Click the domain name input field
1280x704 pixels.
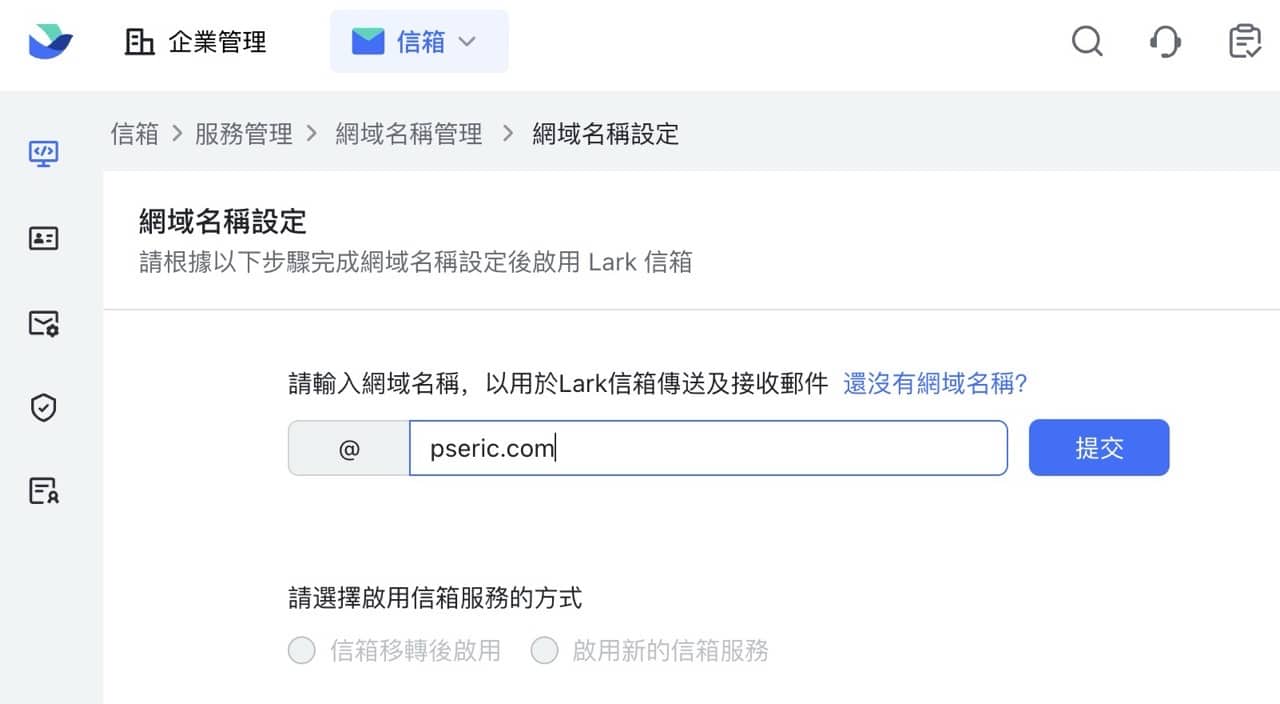708,448
